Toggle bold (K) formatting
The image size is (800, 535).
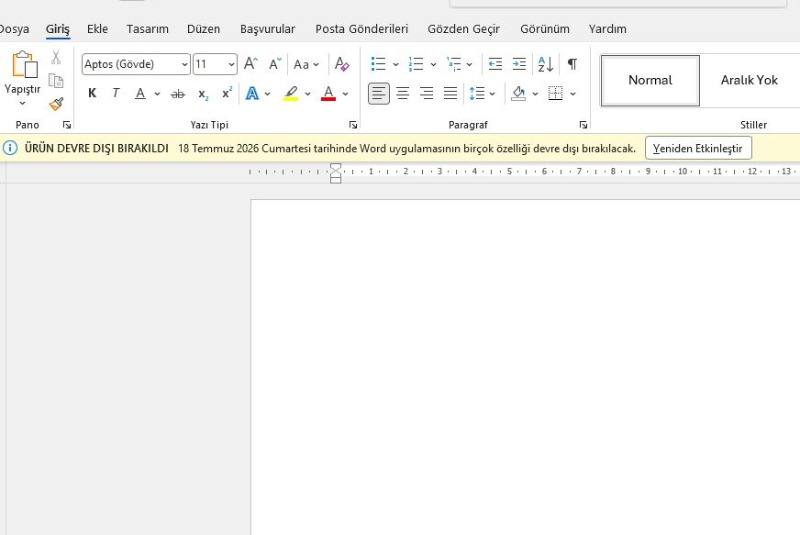click(92, 93)
